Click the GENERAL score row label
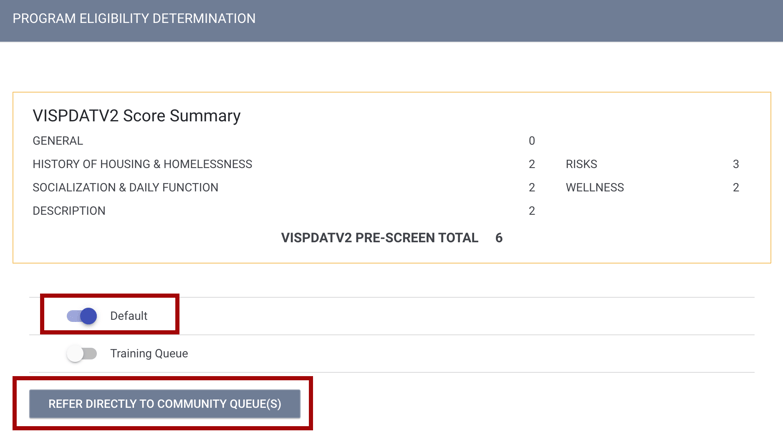 coord(58,141)
